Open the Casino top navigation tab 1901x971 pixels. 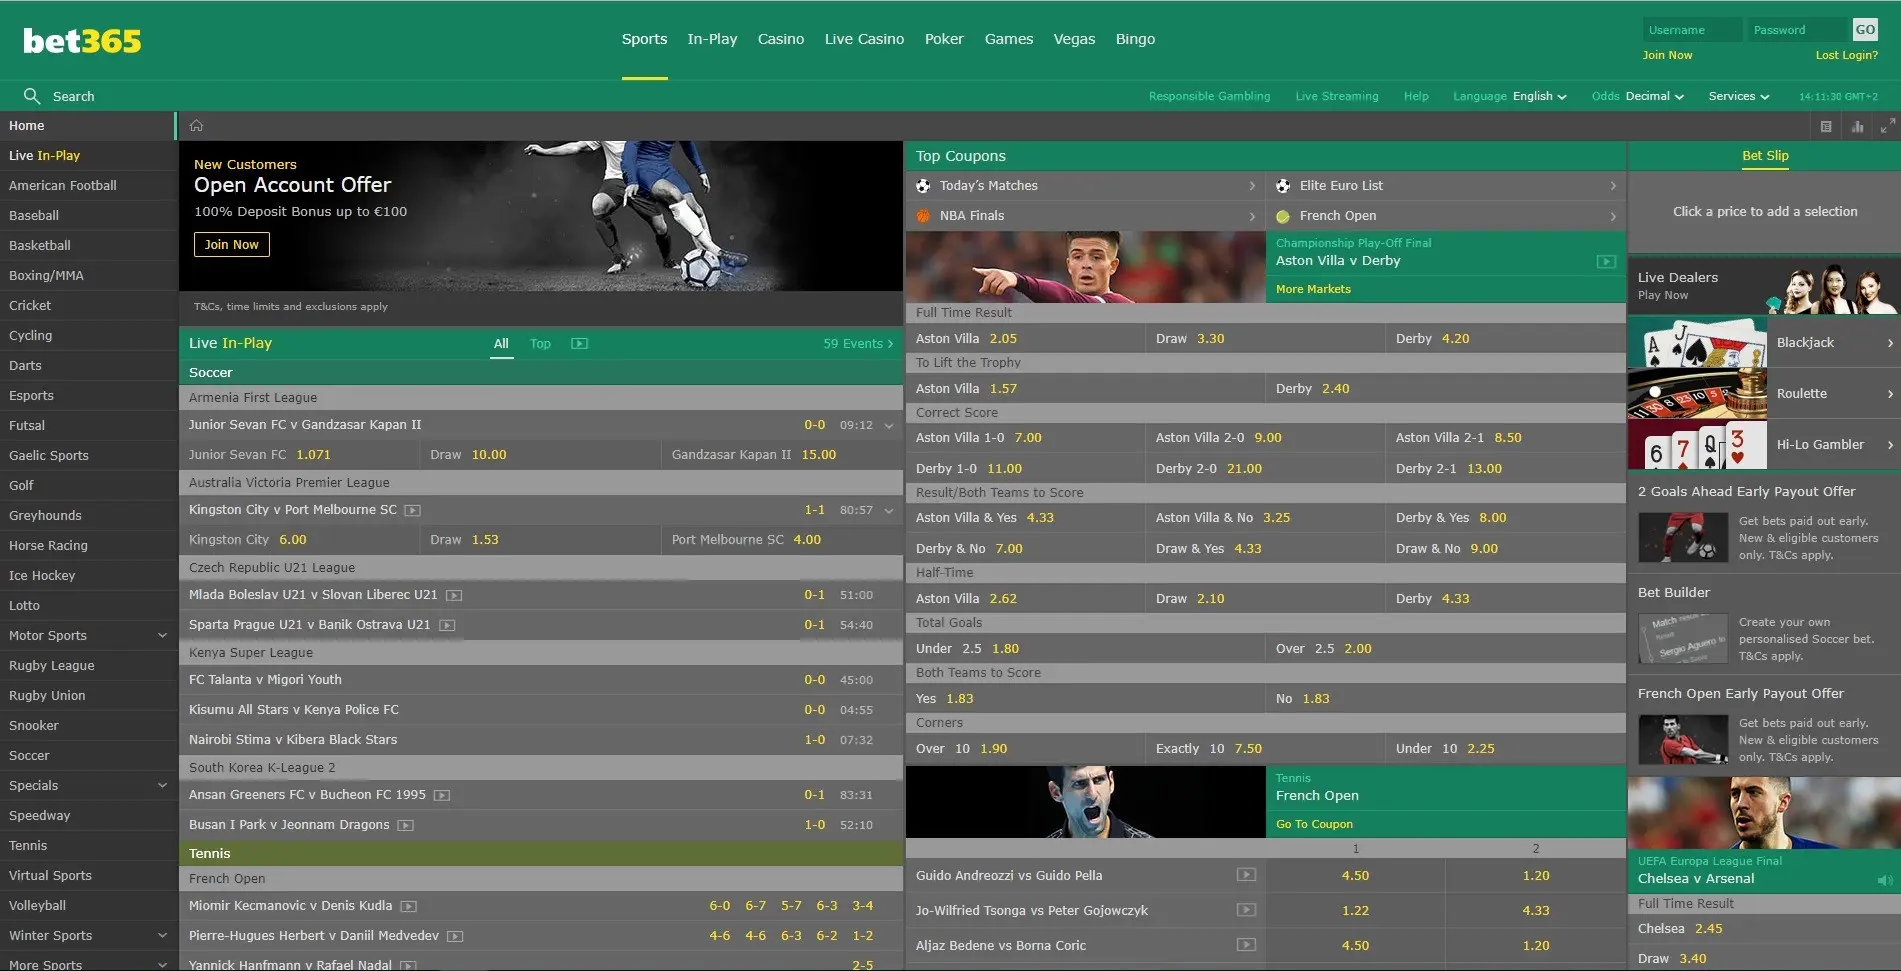pyautogui.click(x=781, y=39)
